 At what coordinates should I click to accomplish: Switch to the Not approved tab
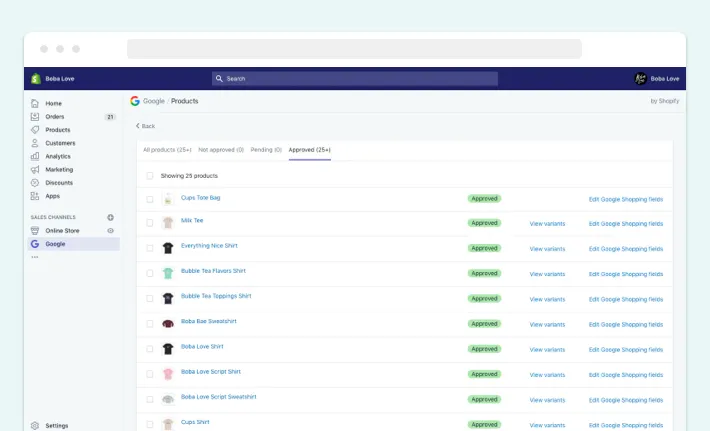pyautogui.click(x=221, y=150)
